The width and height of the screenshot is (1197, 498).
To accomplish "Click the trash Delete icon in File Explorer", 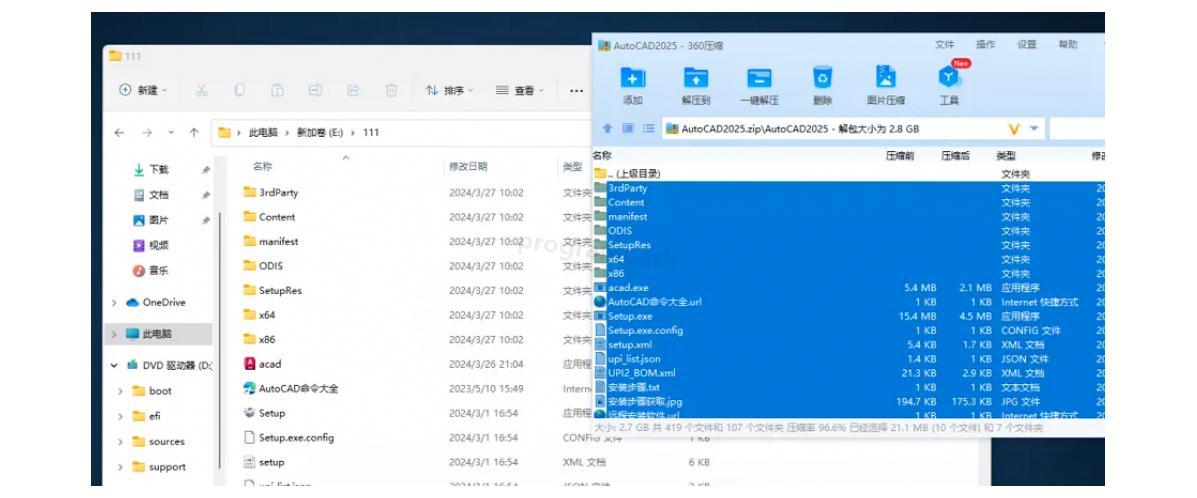I will click(x=391, y=90).
